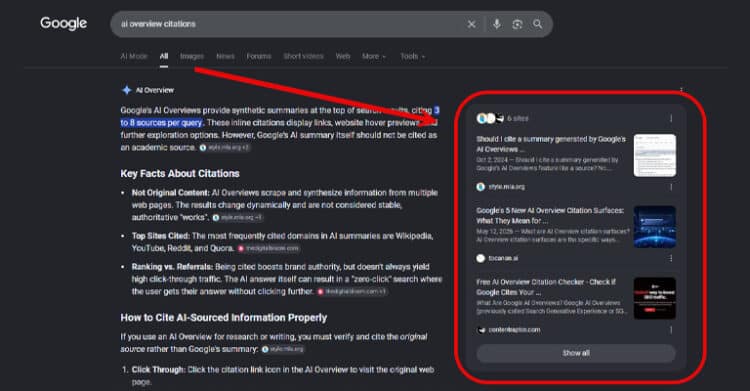Switch to the Short videos tab
Image resolution: width=750 pixels, height=391 pixels.
tap(303, 56)
